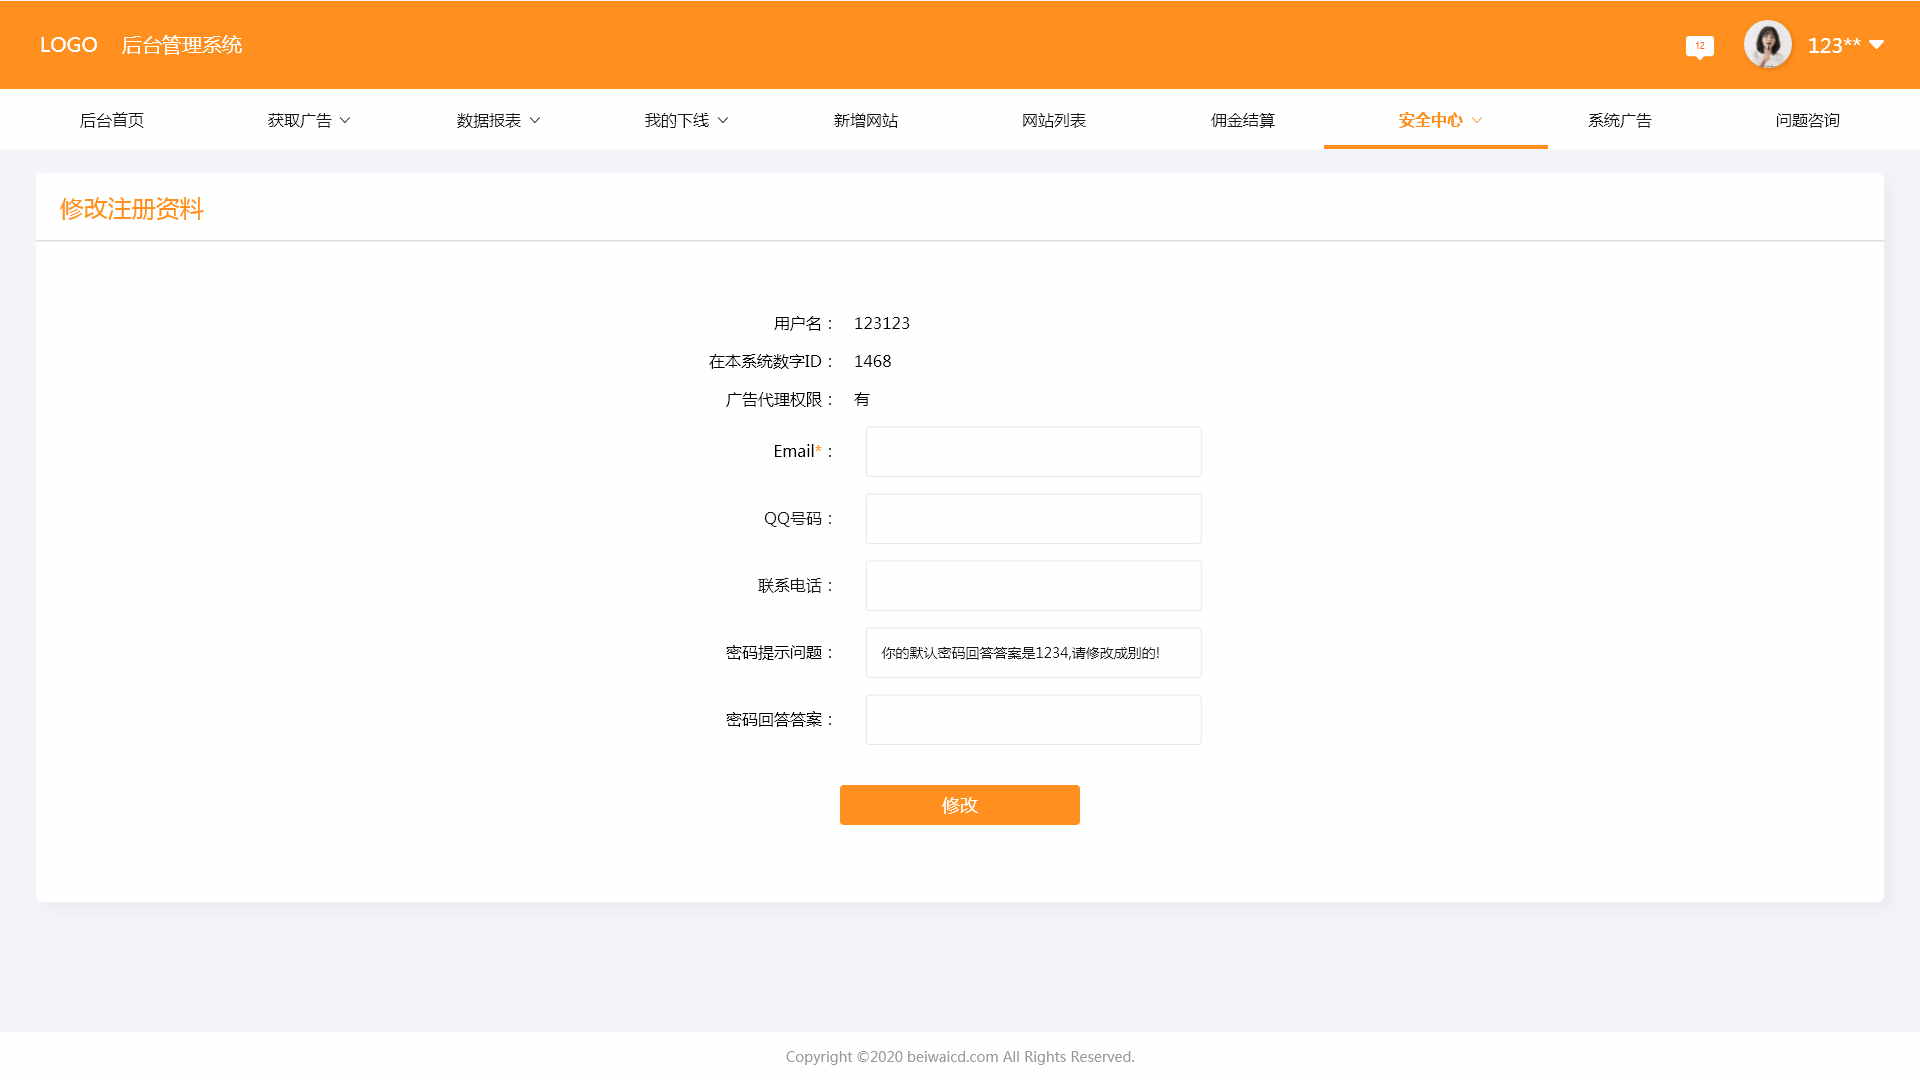This screenshot has height=1080, width=1920.
Task: Expand the 数据报表 dropdown chevron
Action: click(x=534, y=120)
